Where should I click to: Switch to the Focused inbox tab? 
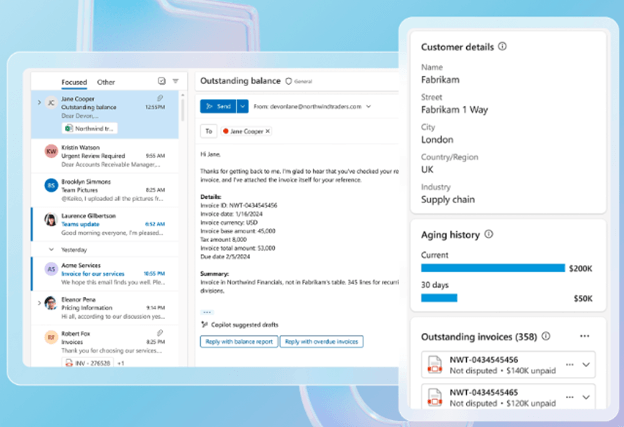coord(74,82)
